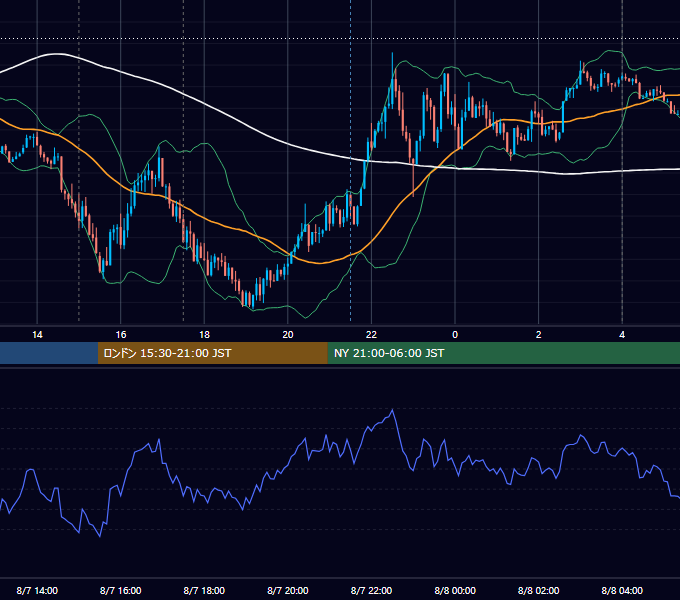Click the 8/7 20:00 indicator time label
Viewport: 680px width, 600px height.
288,591
